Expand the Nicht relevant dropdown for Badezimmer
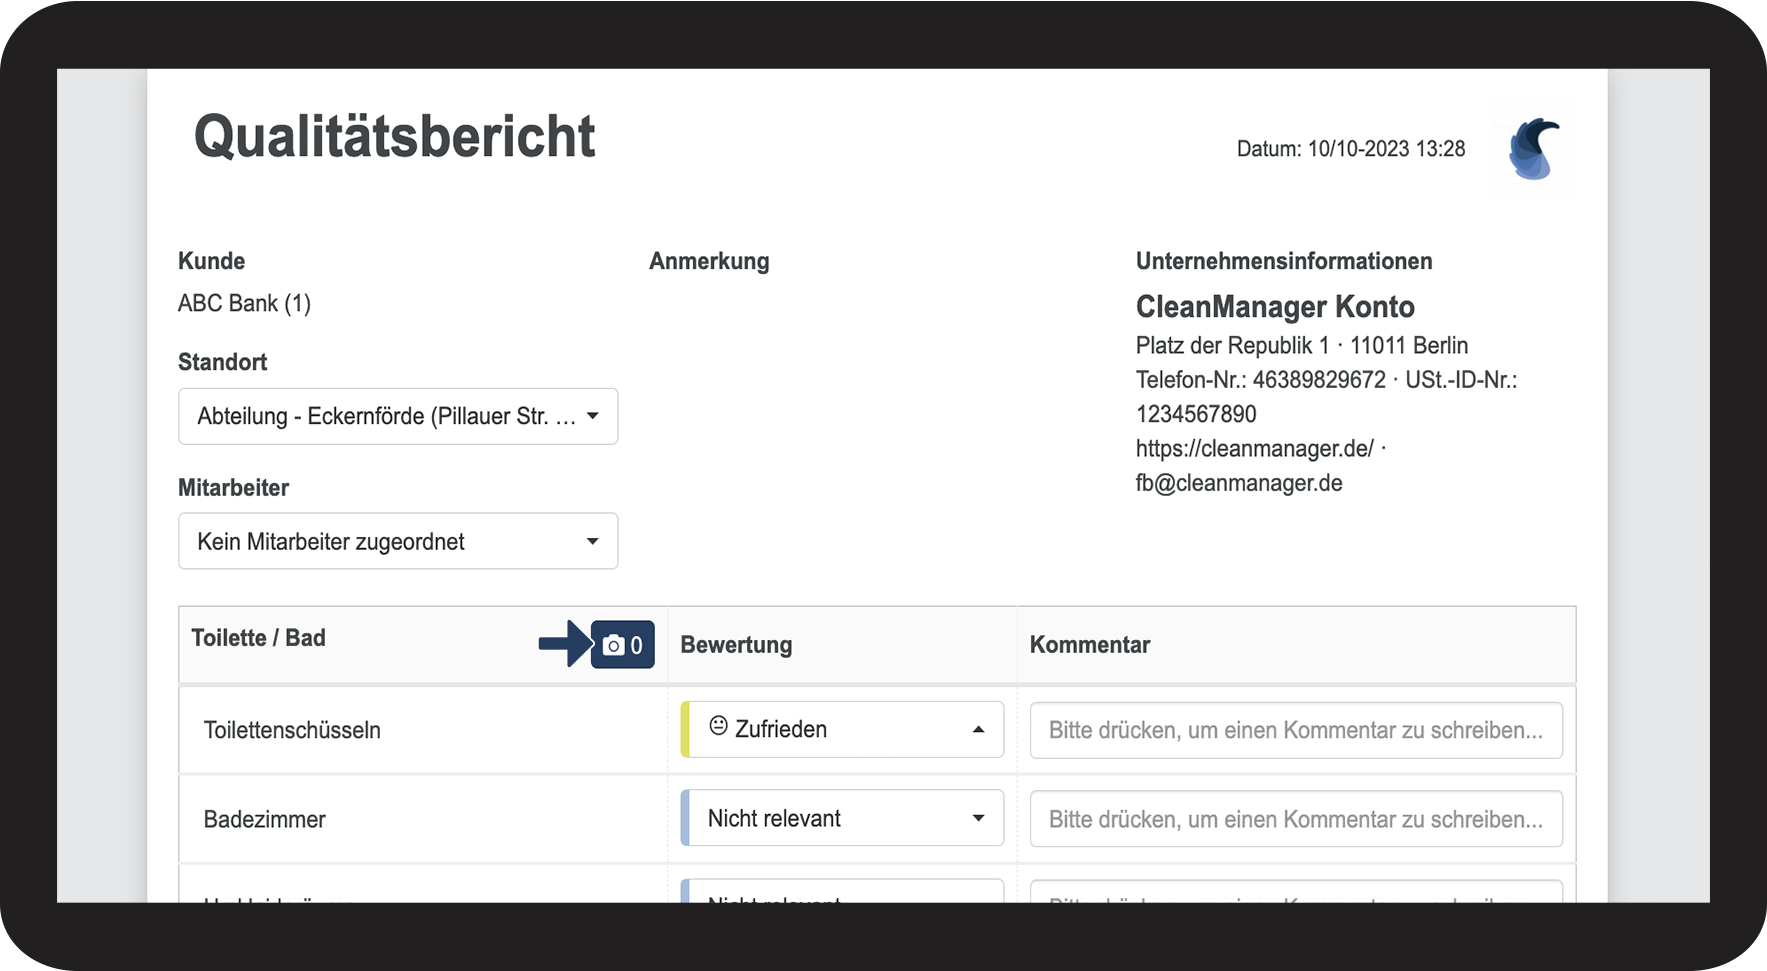The width and height of the screenshot is (1767, 971). pyautogui.click(x=845, y=818)
